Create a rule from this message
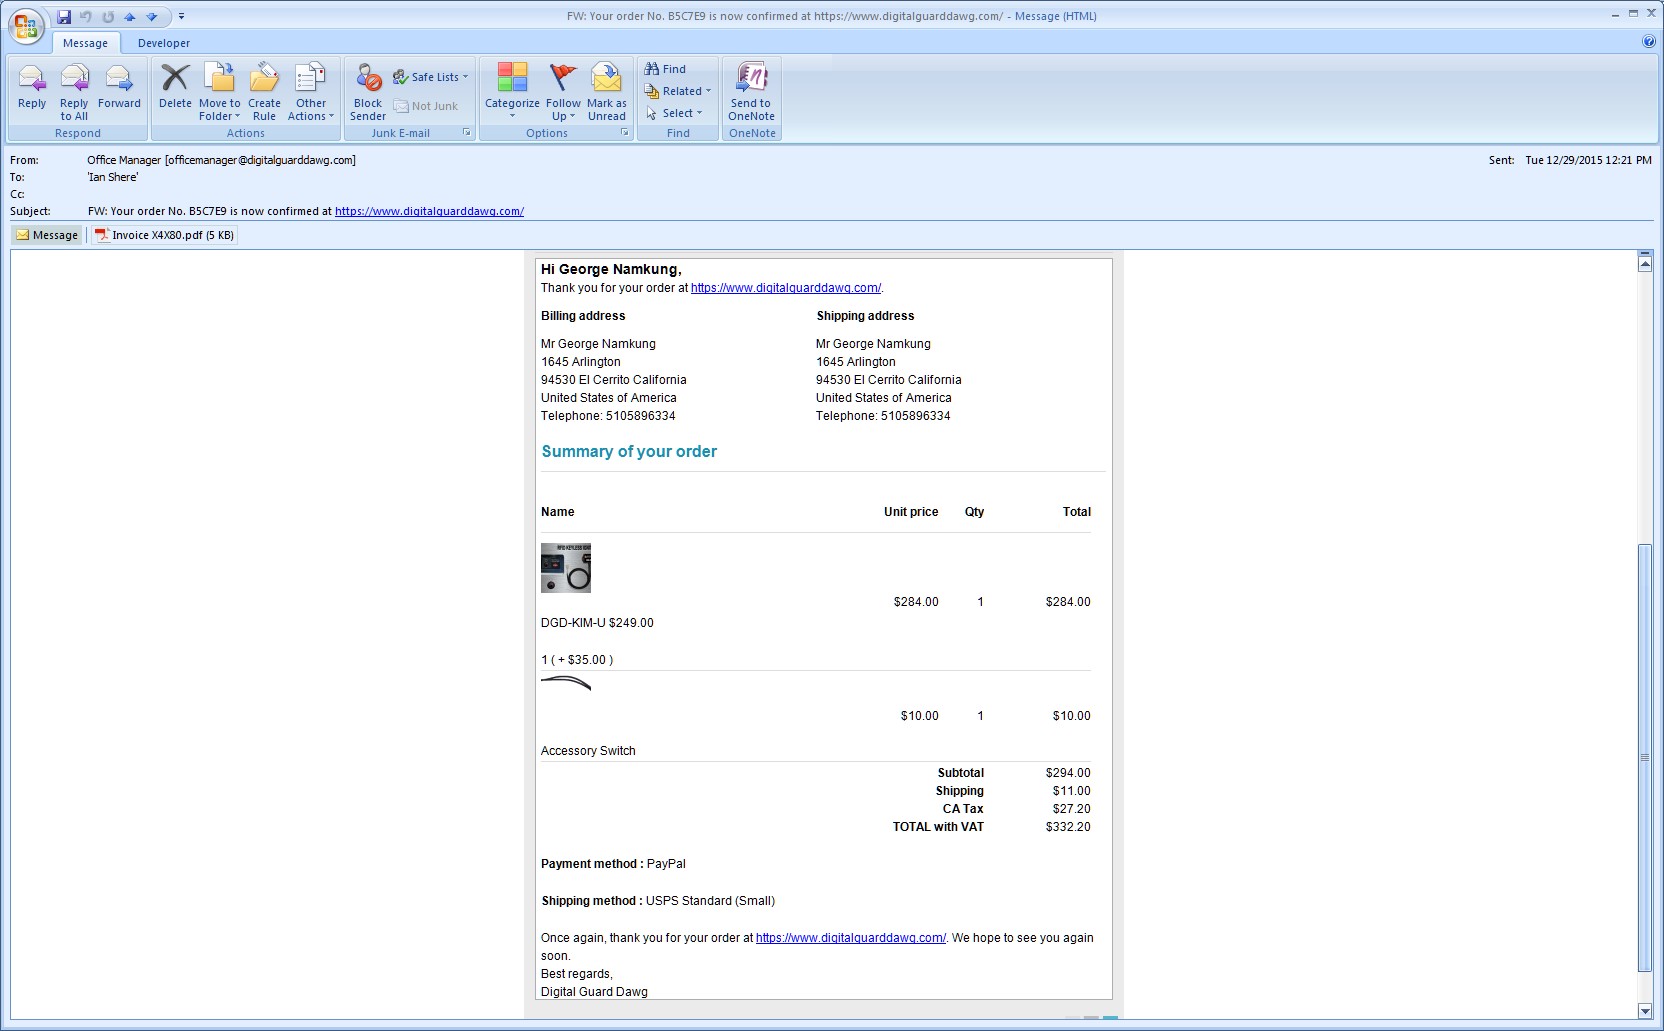 264,91
